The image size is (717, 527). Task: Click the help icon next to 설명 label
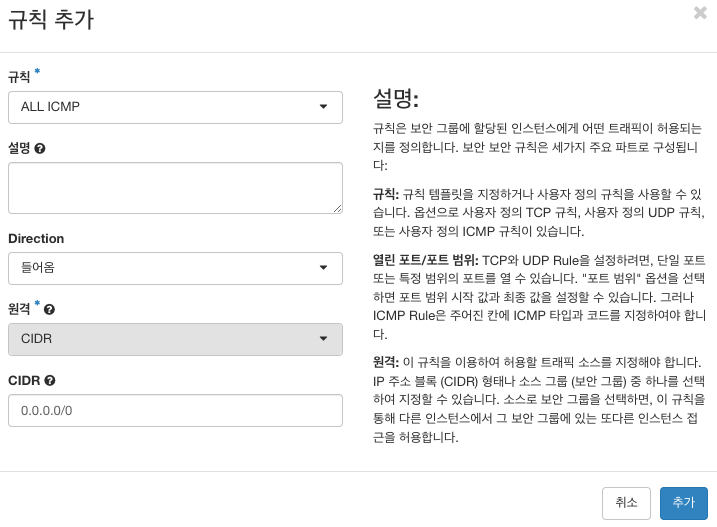pyautogui.click(x=40, y=149)
